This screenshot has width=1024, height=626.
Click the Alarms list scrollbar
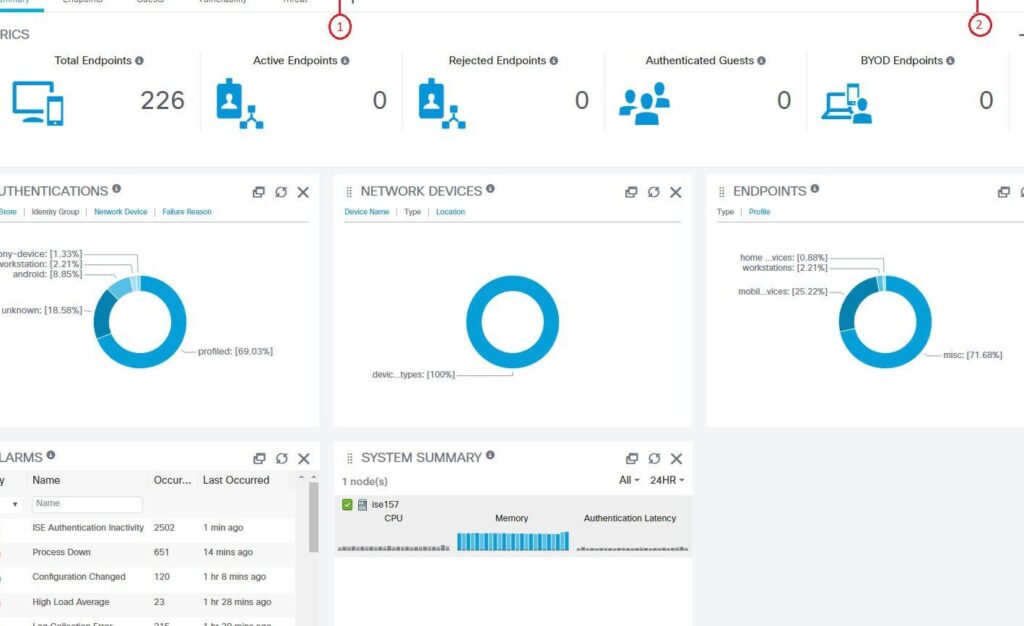pyautogui.click(x=313, y=520)
